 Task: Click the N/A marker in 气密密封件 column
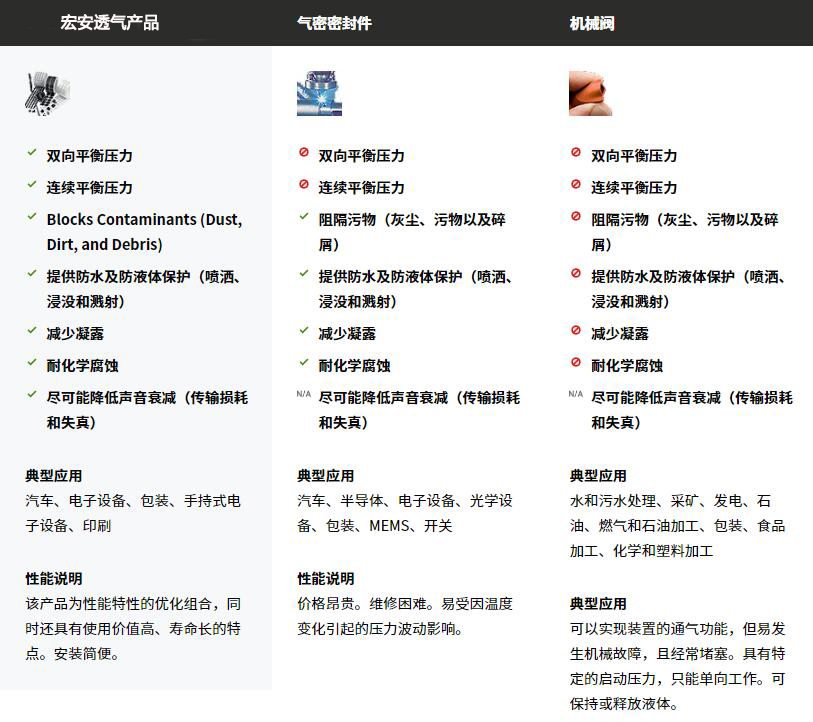coord(304,395)
